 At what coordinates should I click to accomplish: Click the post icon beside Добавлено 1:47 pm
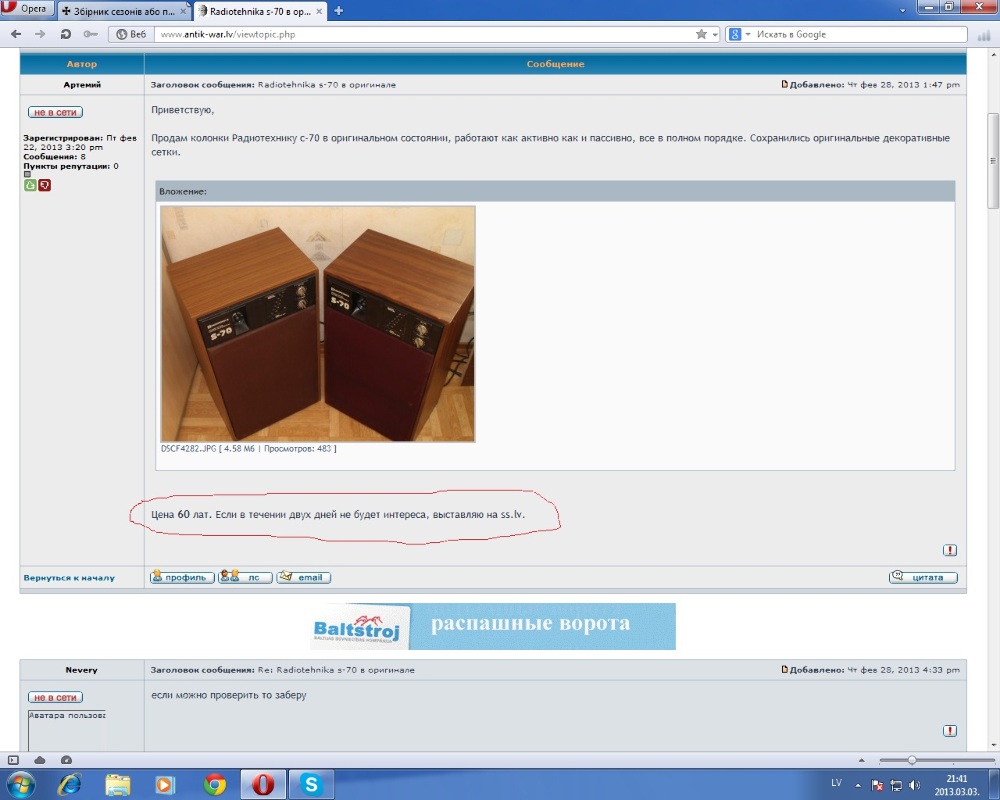784,84
